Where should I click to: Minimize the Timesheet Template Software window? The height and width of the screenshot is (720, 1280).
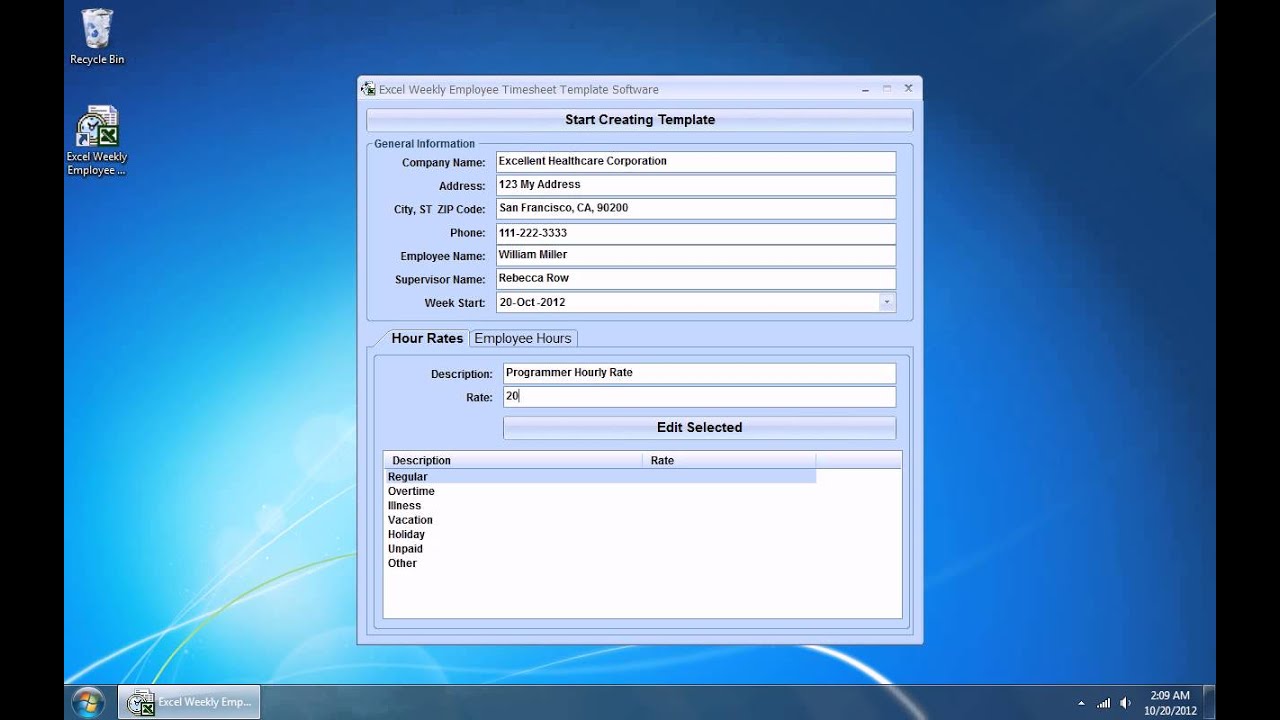[x=865, y=89]
